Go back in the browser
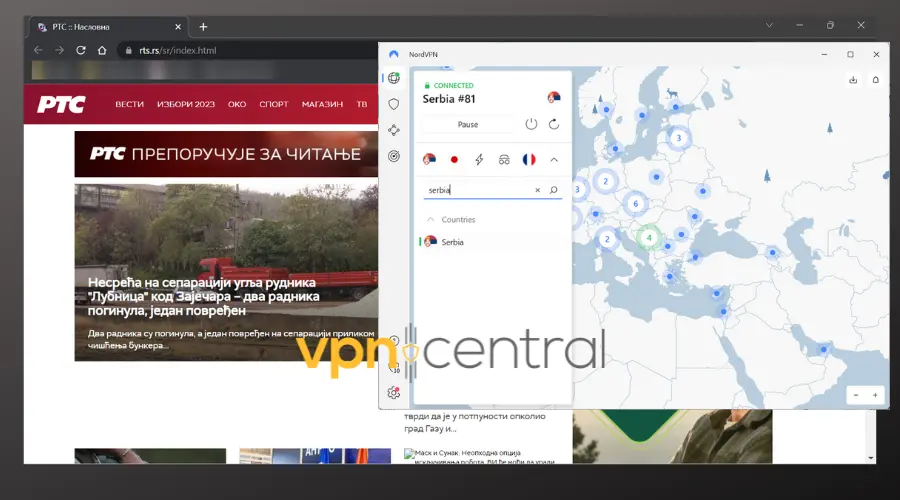 38,51
